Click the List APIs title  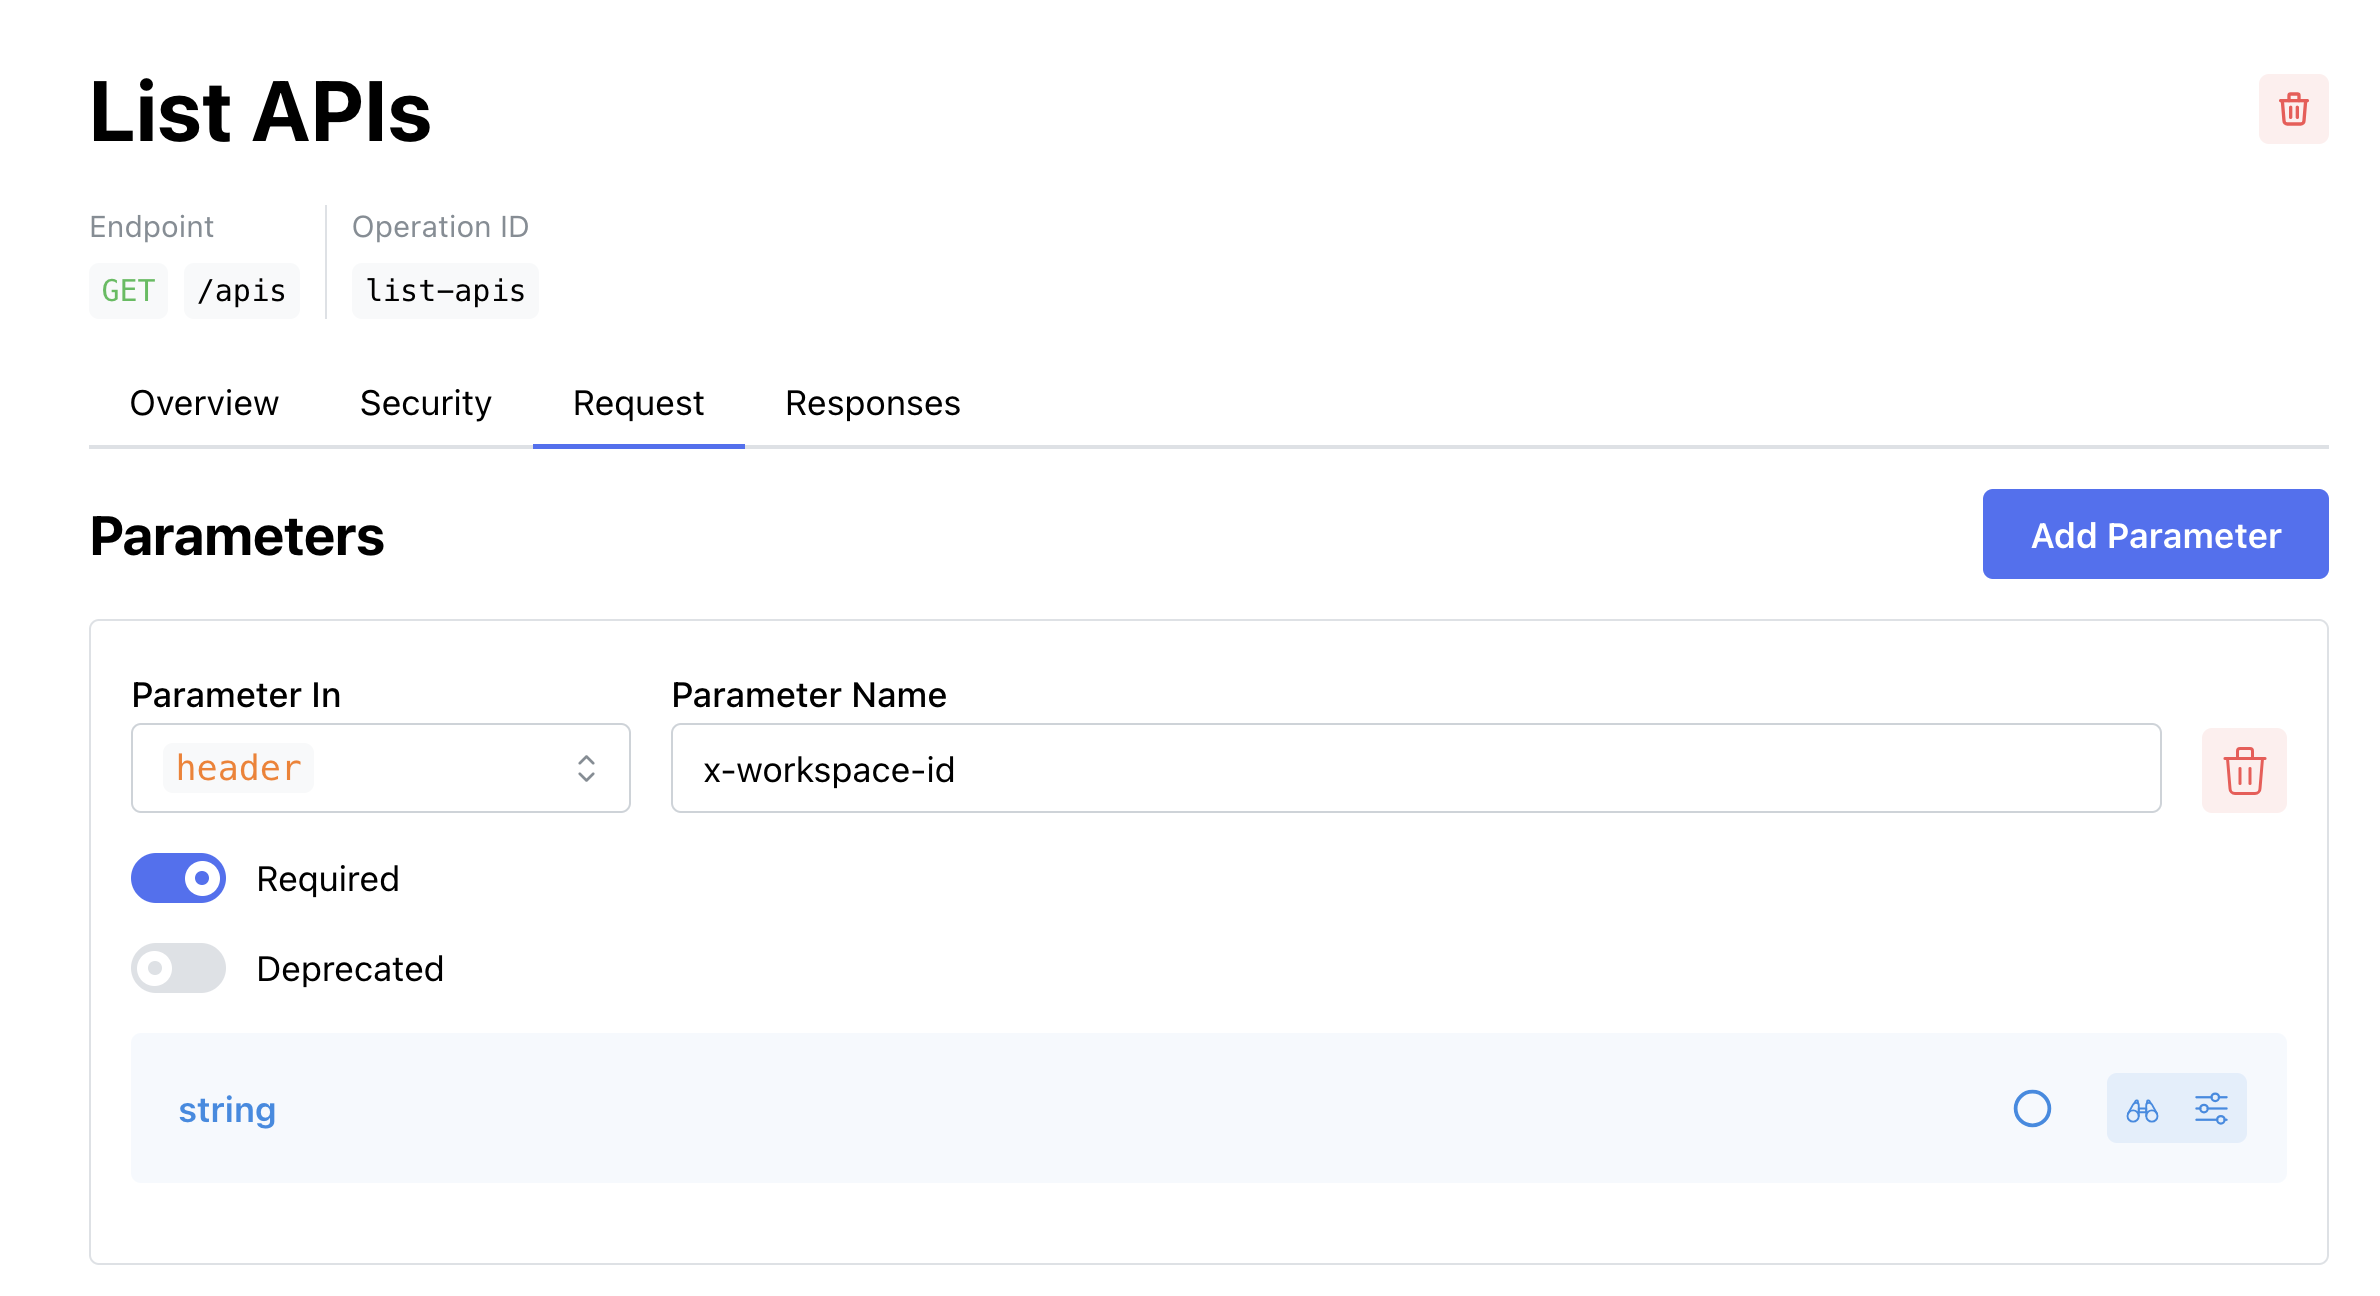point(260,112)
